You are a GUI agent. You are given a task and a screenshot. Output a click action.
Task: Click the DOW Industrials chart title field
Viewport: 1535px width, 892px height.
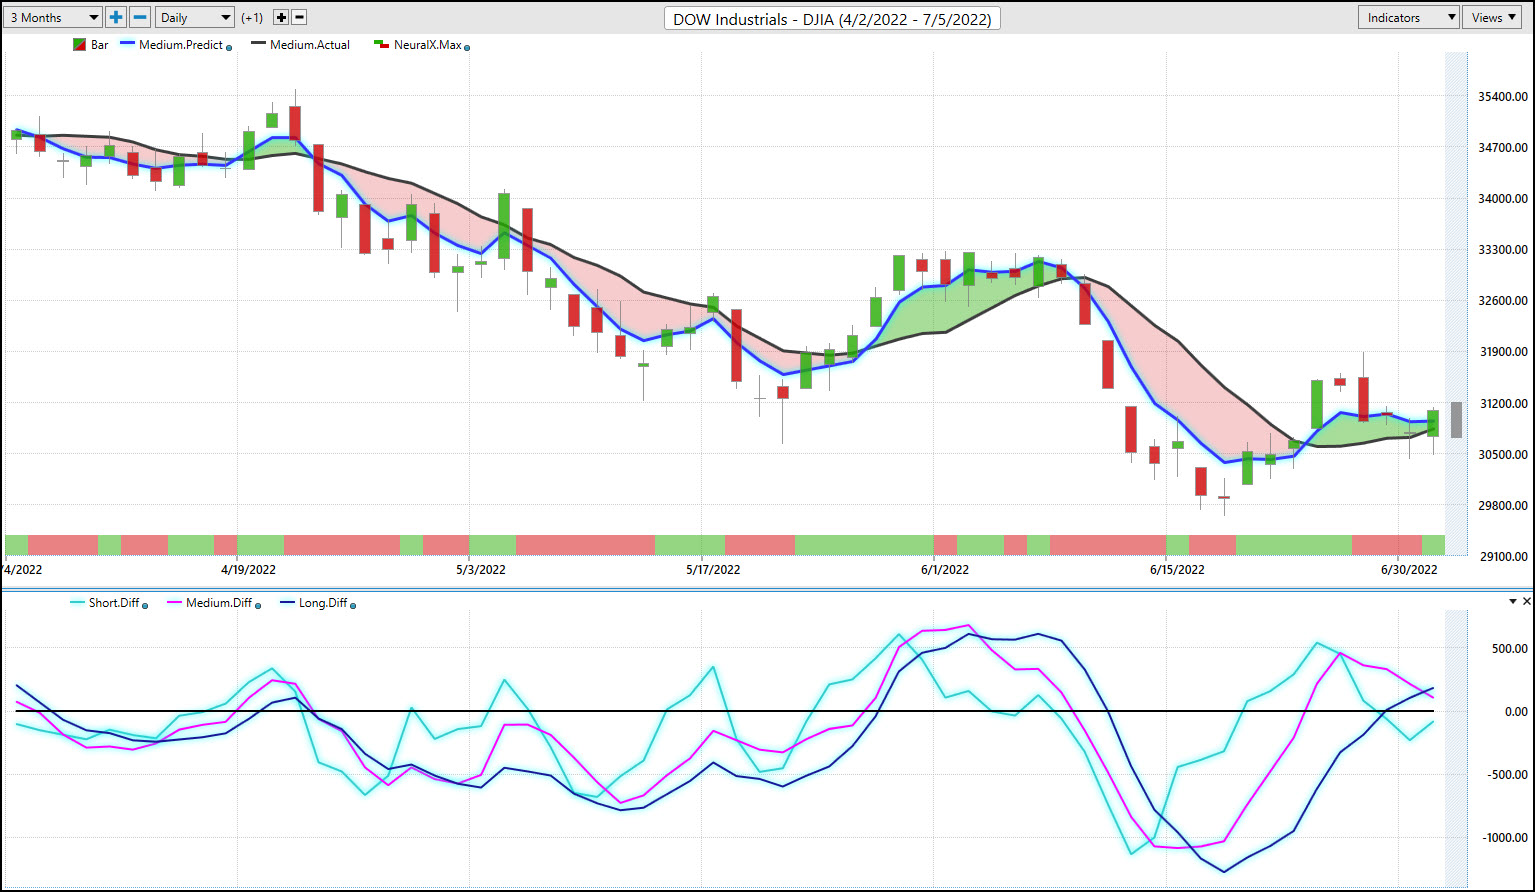point(832,18)
